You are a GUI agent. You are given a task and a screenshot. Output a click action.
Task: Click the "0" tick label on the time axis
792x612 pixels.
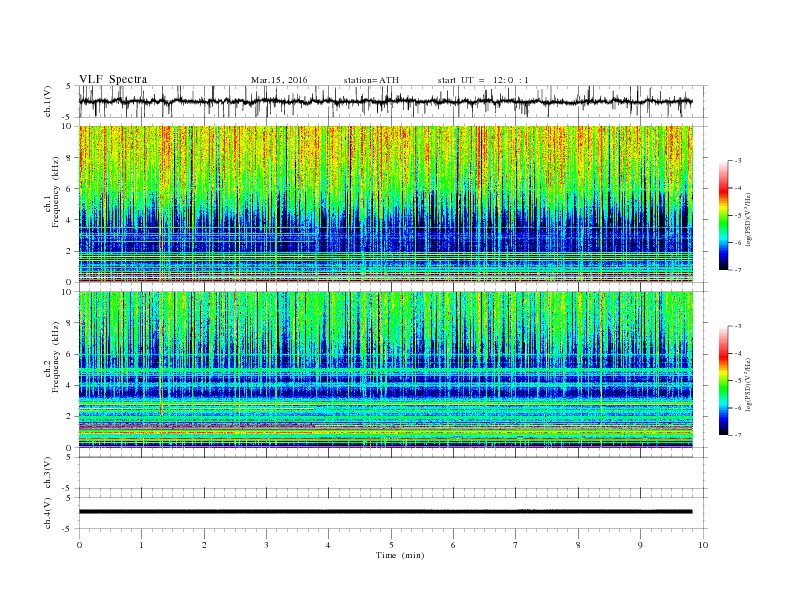[x=79, y=545]
